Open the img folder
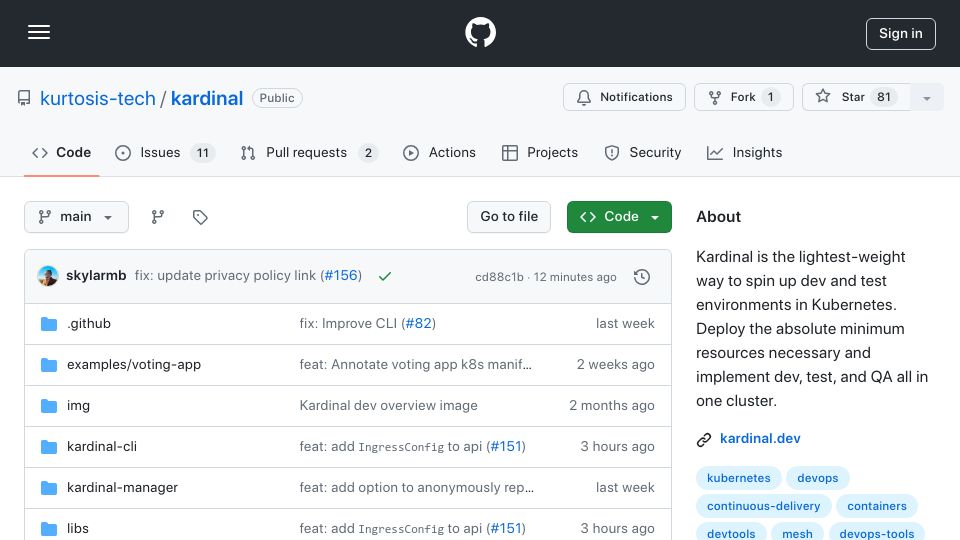The height and width of the screenshot is (540, 960). (78, 405)
